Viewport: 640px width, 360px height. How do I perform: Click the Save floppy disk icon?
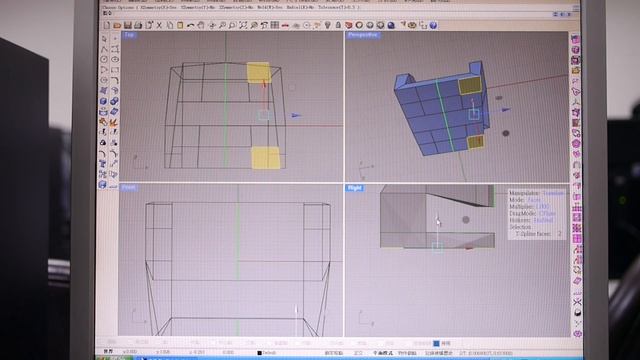coord(128,25)
